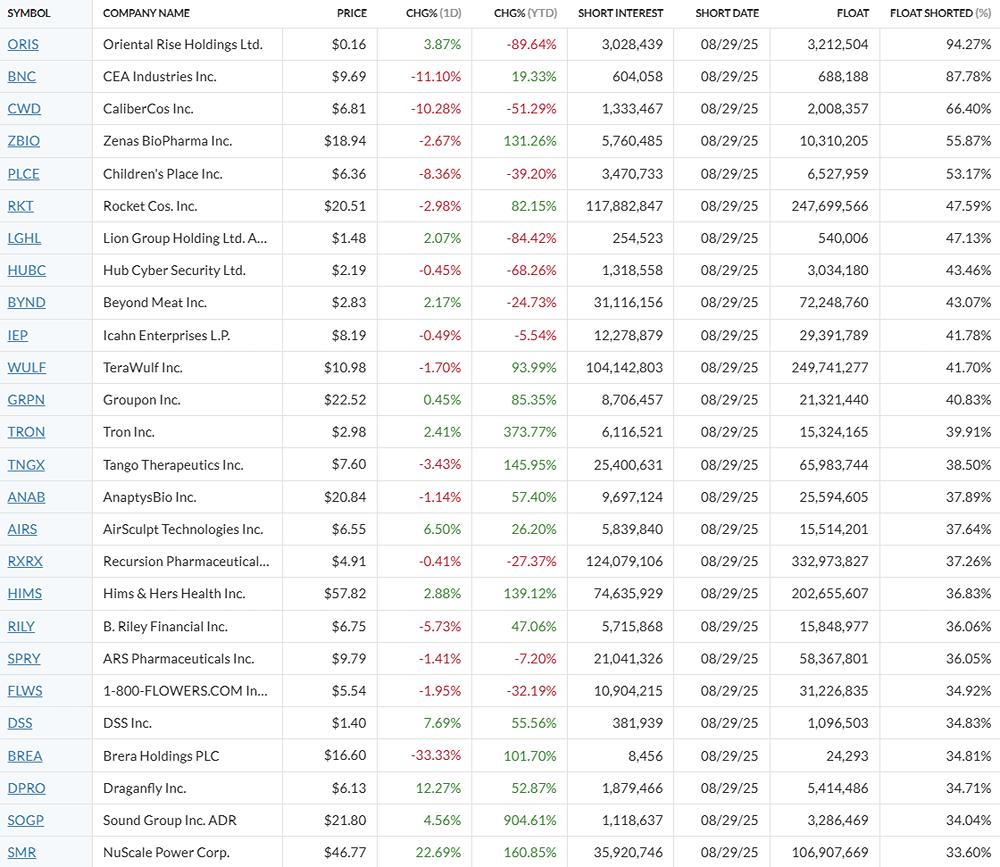Screen dimensions: 1000x867
Task: Select the RKT ticker symbol
Action: tap(20, 206)
